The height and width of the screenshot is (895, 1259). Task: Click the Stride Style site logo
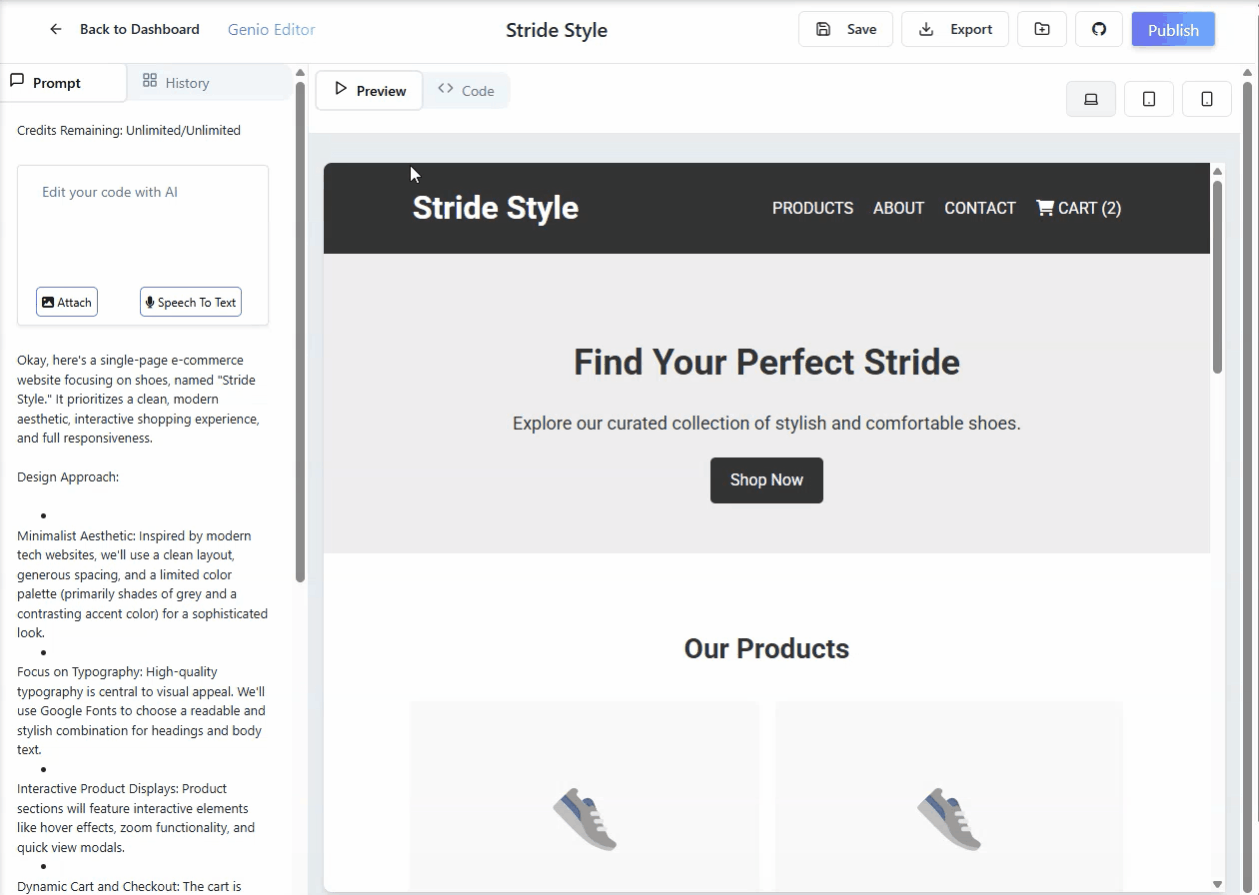(495, 208)
